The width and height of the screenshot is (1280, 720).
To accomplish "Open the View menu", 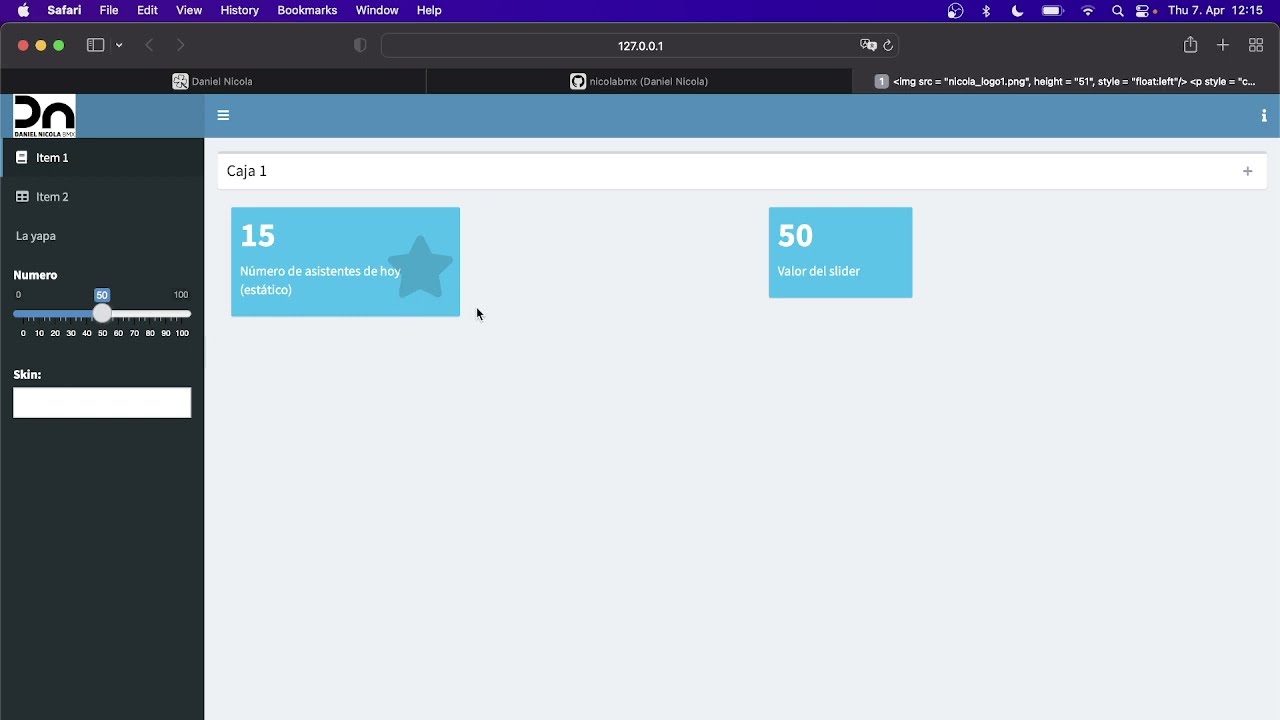I will click(189, 10).
